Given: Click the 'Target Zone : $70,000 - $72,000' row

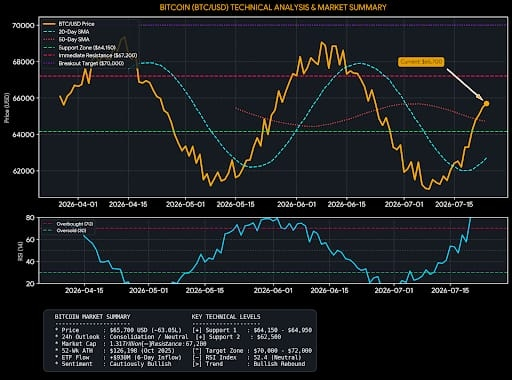Looking at the screenshot, I should coord(252,351).
